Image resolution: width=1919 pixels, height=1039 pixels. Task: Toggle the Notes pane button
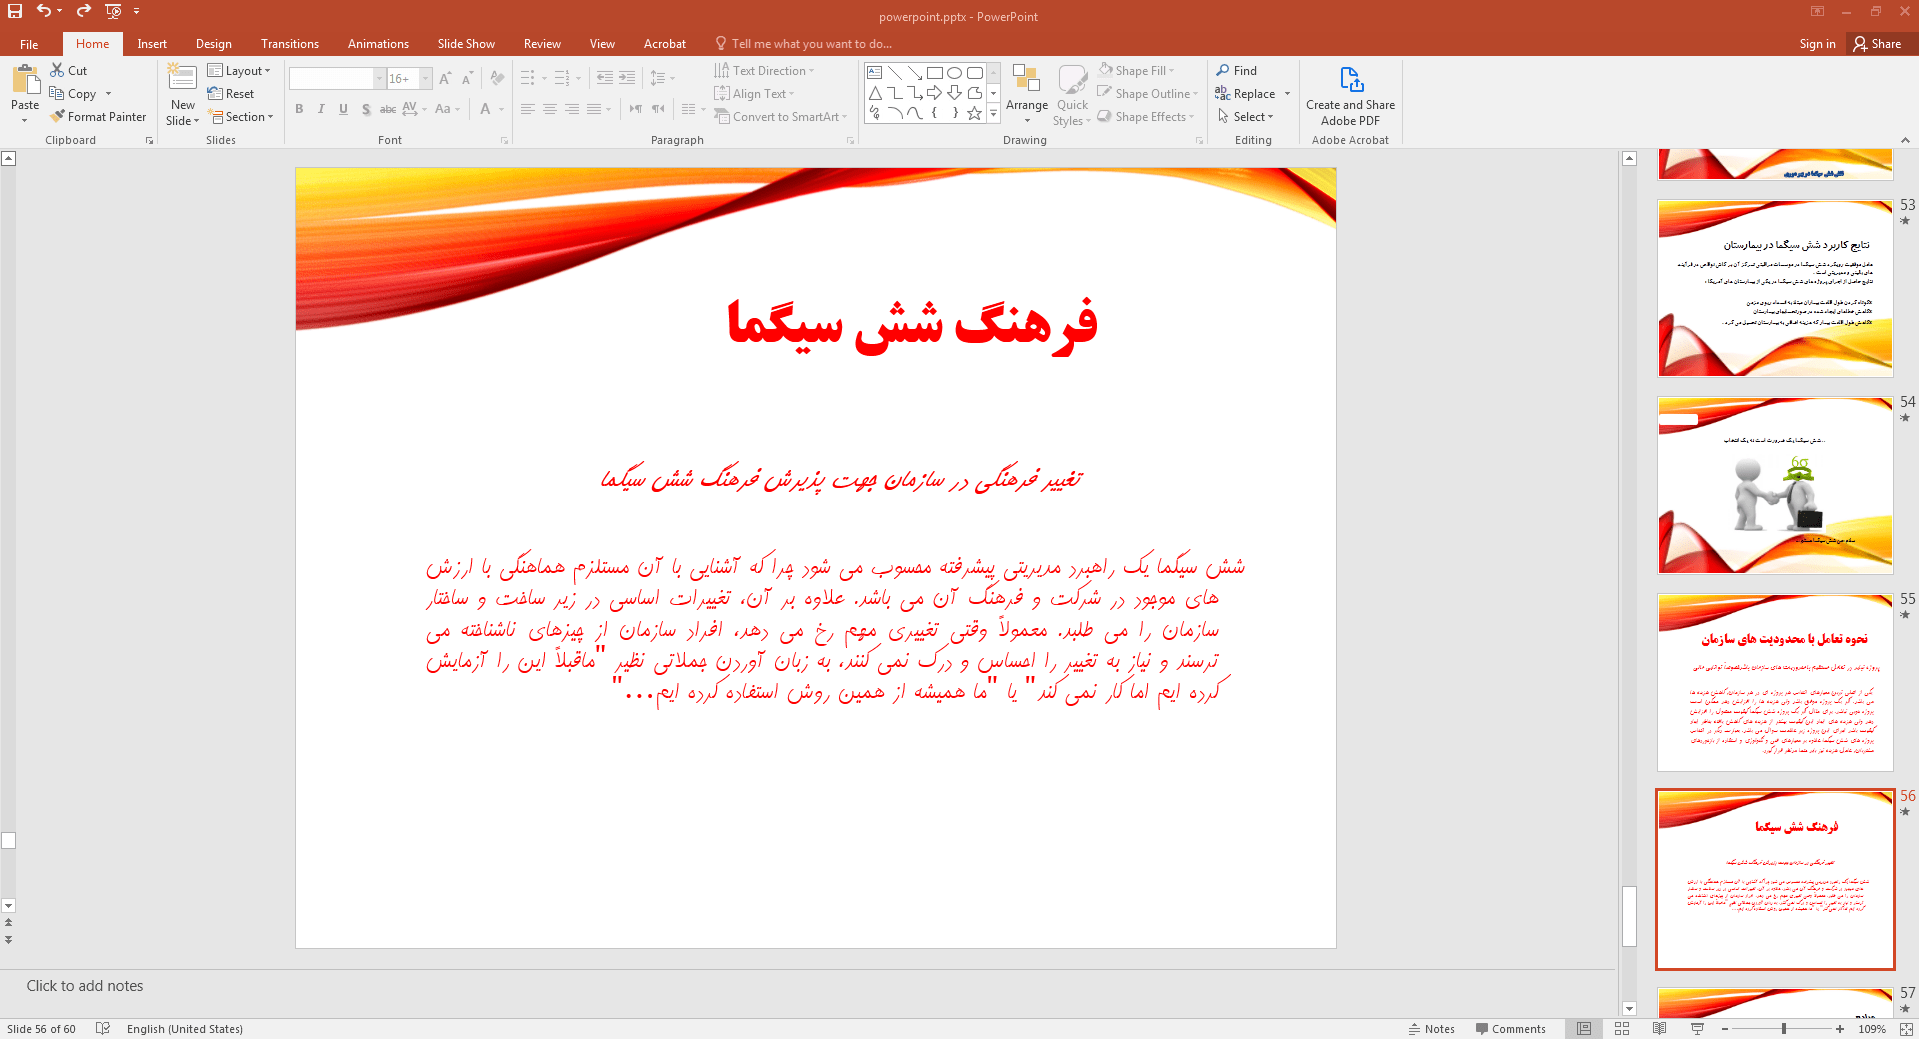(1432, 1028)
